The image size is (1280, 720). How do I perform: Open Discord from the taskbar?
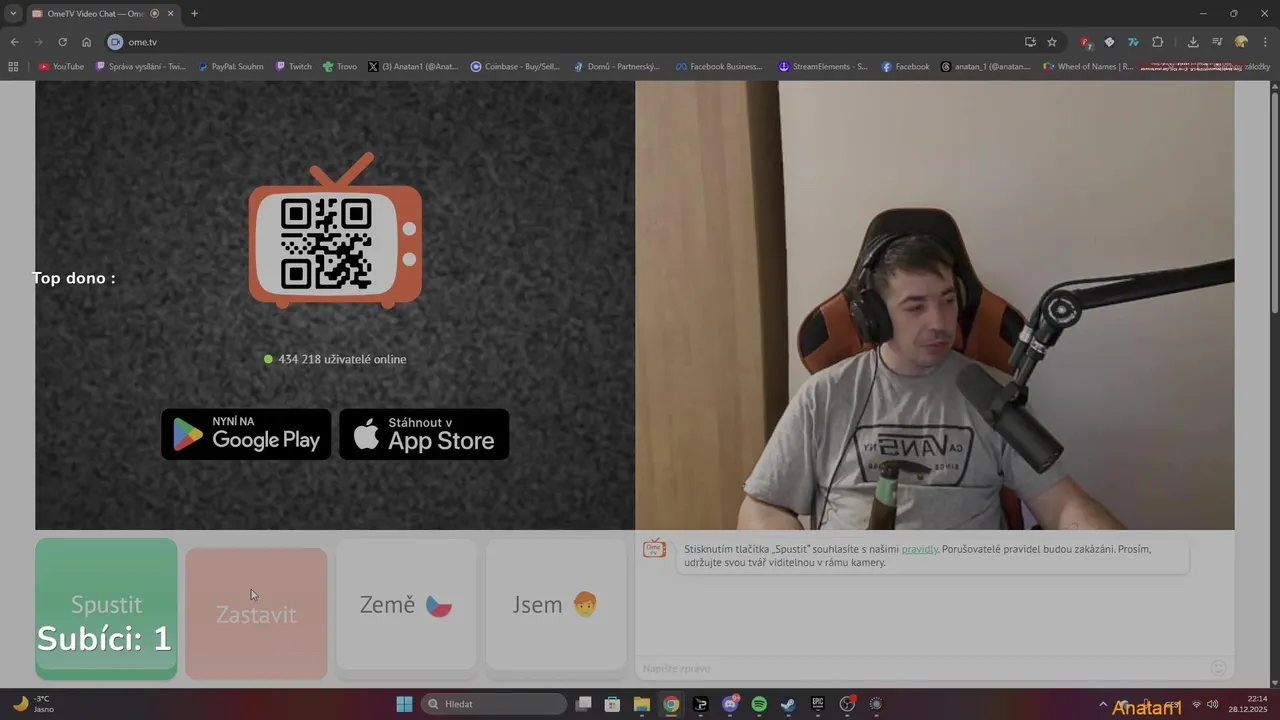(730, 704)
